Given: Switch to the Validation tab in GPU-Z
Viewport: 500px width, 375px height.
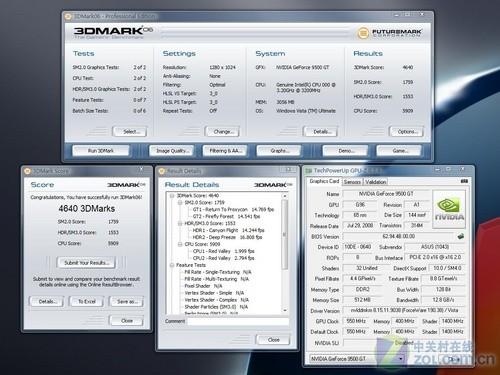Looking at the screenshot, I should (375, 182).
